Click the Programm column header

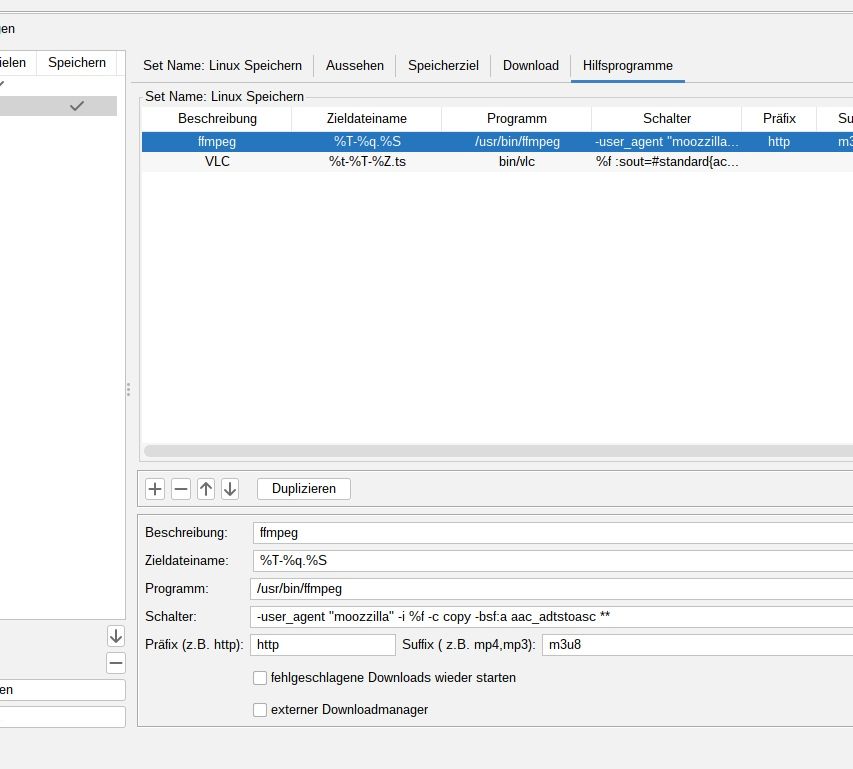(x=517, y=119)
